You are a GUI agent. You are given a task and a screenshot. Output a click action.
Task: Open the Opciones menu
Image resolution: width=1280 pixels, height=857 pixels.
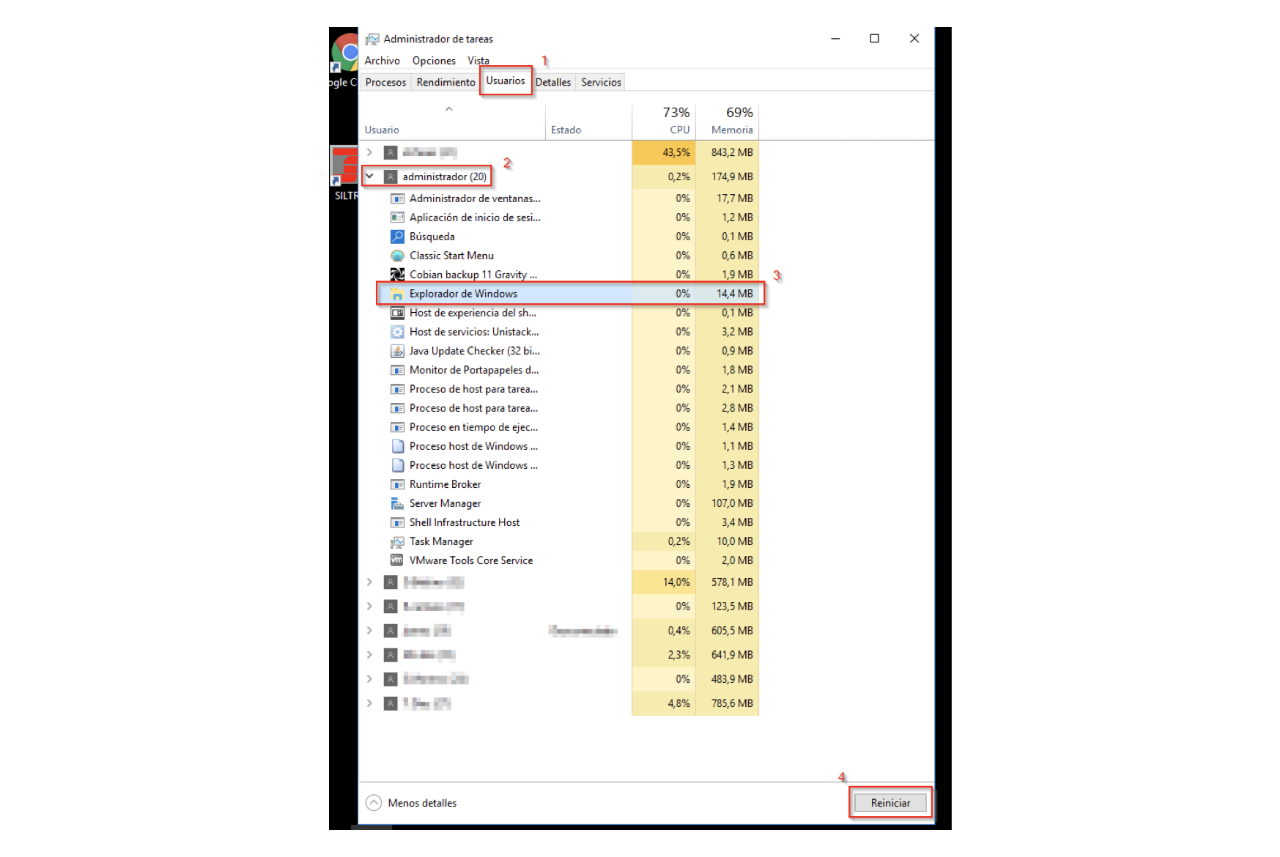(433, 61)
